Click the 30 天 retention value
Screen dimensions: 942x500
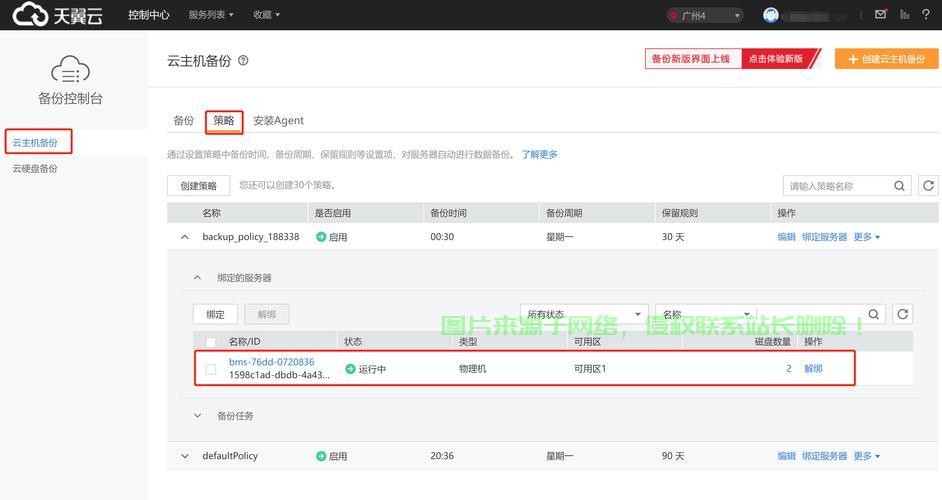point(673,237)
